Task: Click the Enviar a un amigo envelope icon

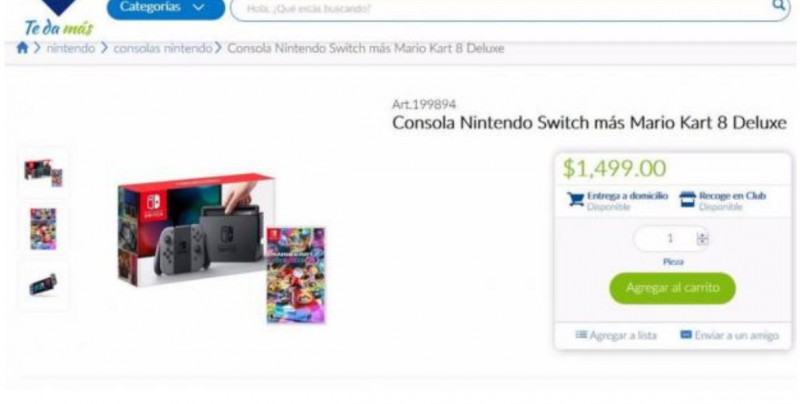Action: [x=686, y=335]
